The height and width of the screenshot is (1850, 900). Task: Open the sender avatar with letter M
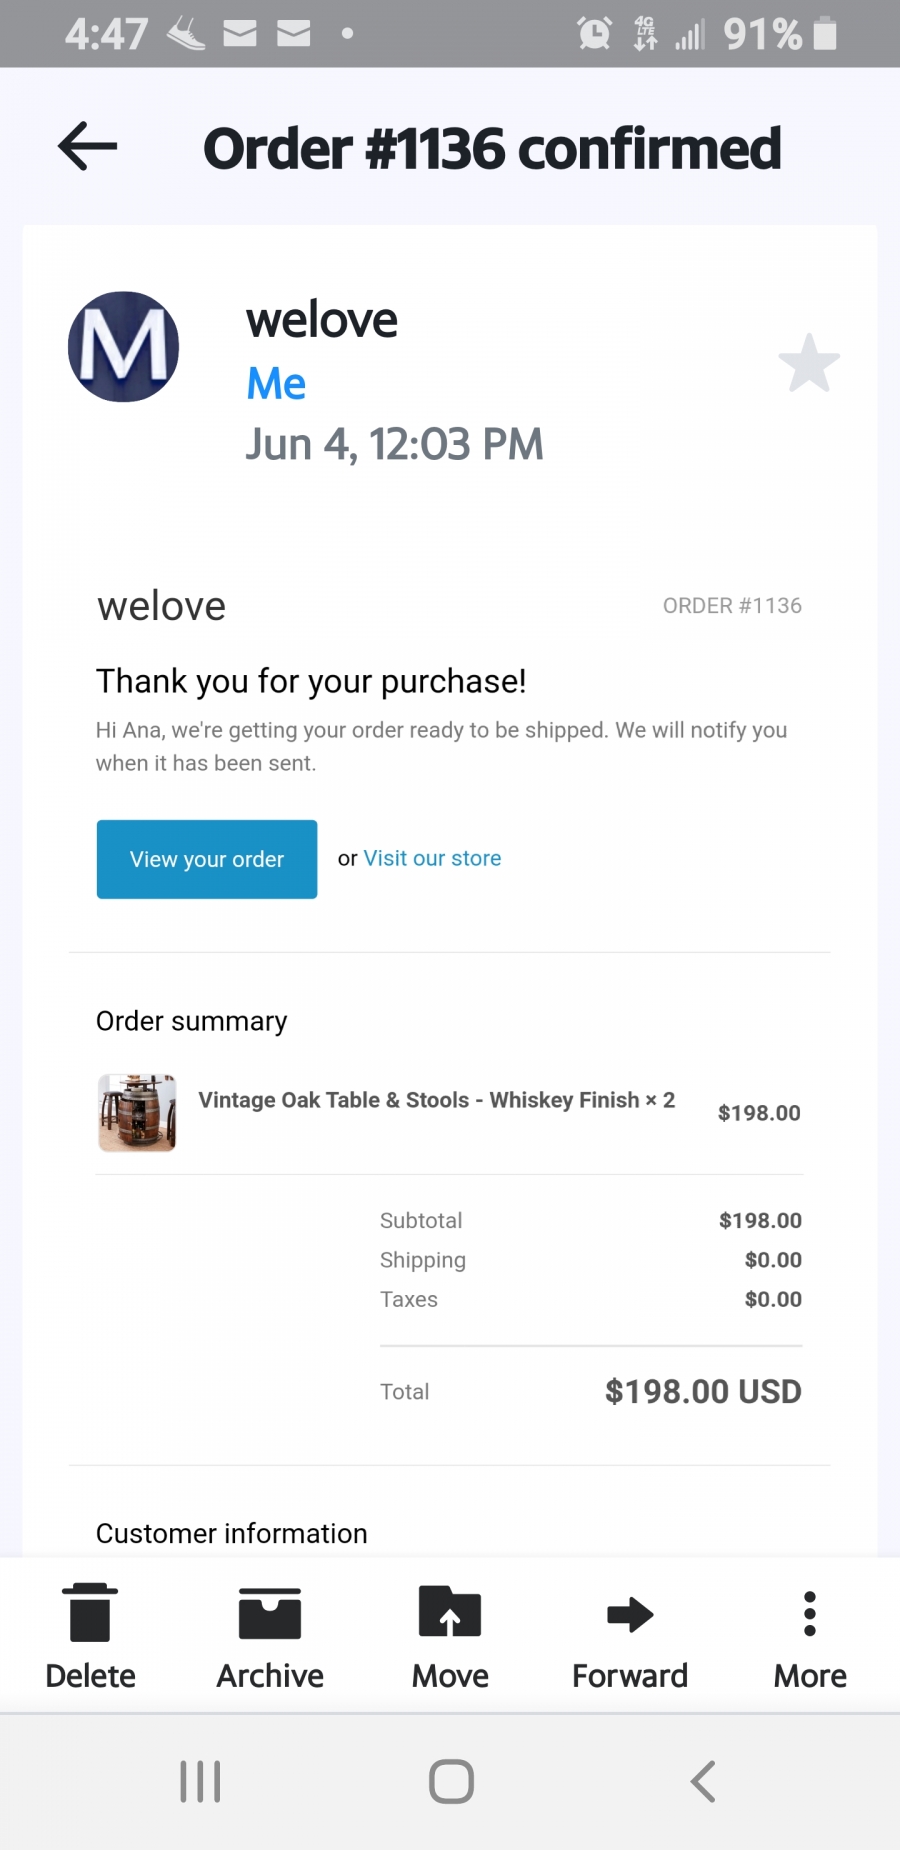coord(123,347)
